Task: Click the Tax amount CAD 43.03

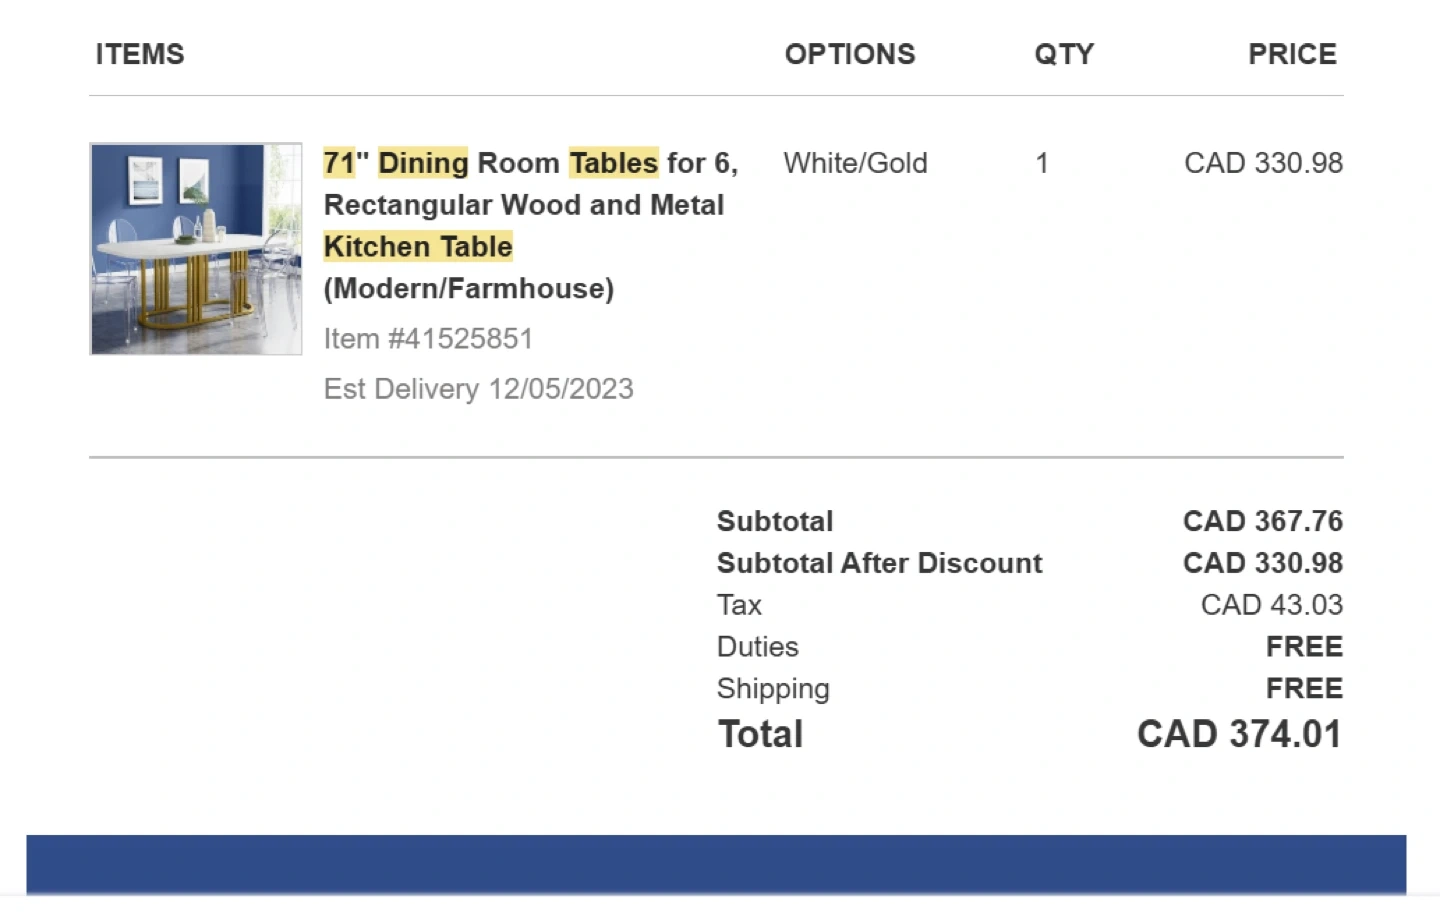Action: (1271, 605)
